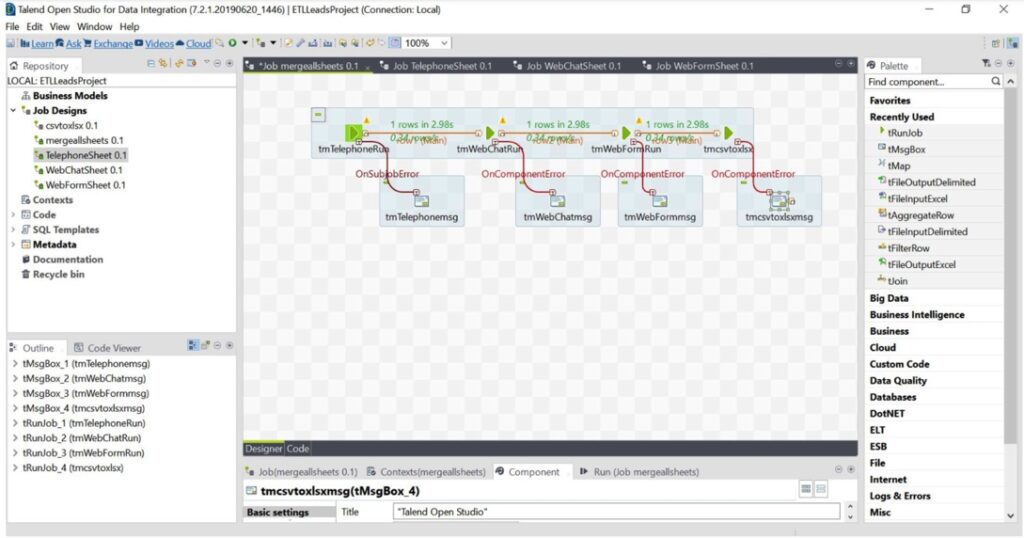Select csvtoxlsx 0.1 job in Repository
The width and height of the screenshot is (1024, 538).
point(71,125)
